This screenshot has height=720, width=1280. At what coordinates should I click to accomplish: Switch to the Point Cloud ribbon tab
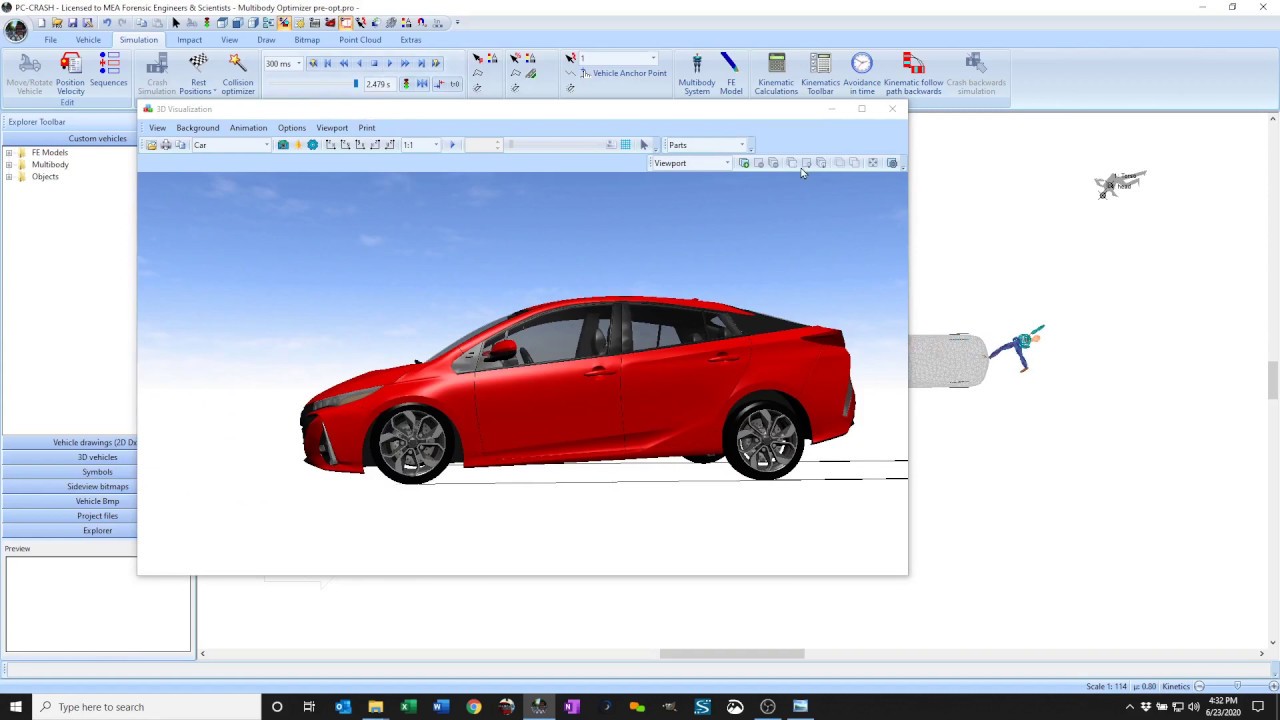pos(360,40)
